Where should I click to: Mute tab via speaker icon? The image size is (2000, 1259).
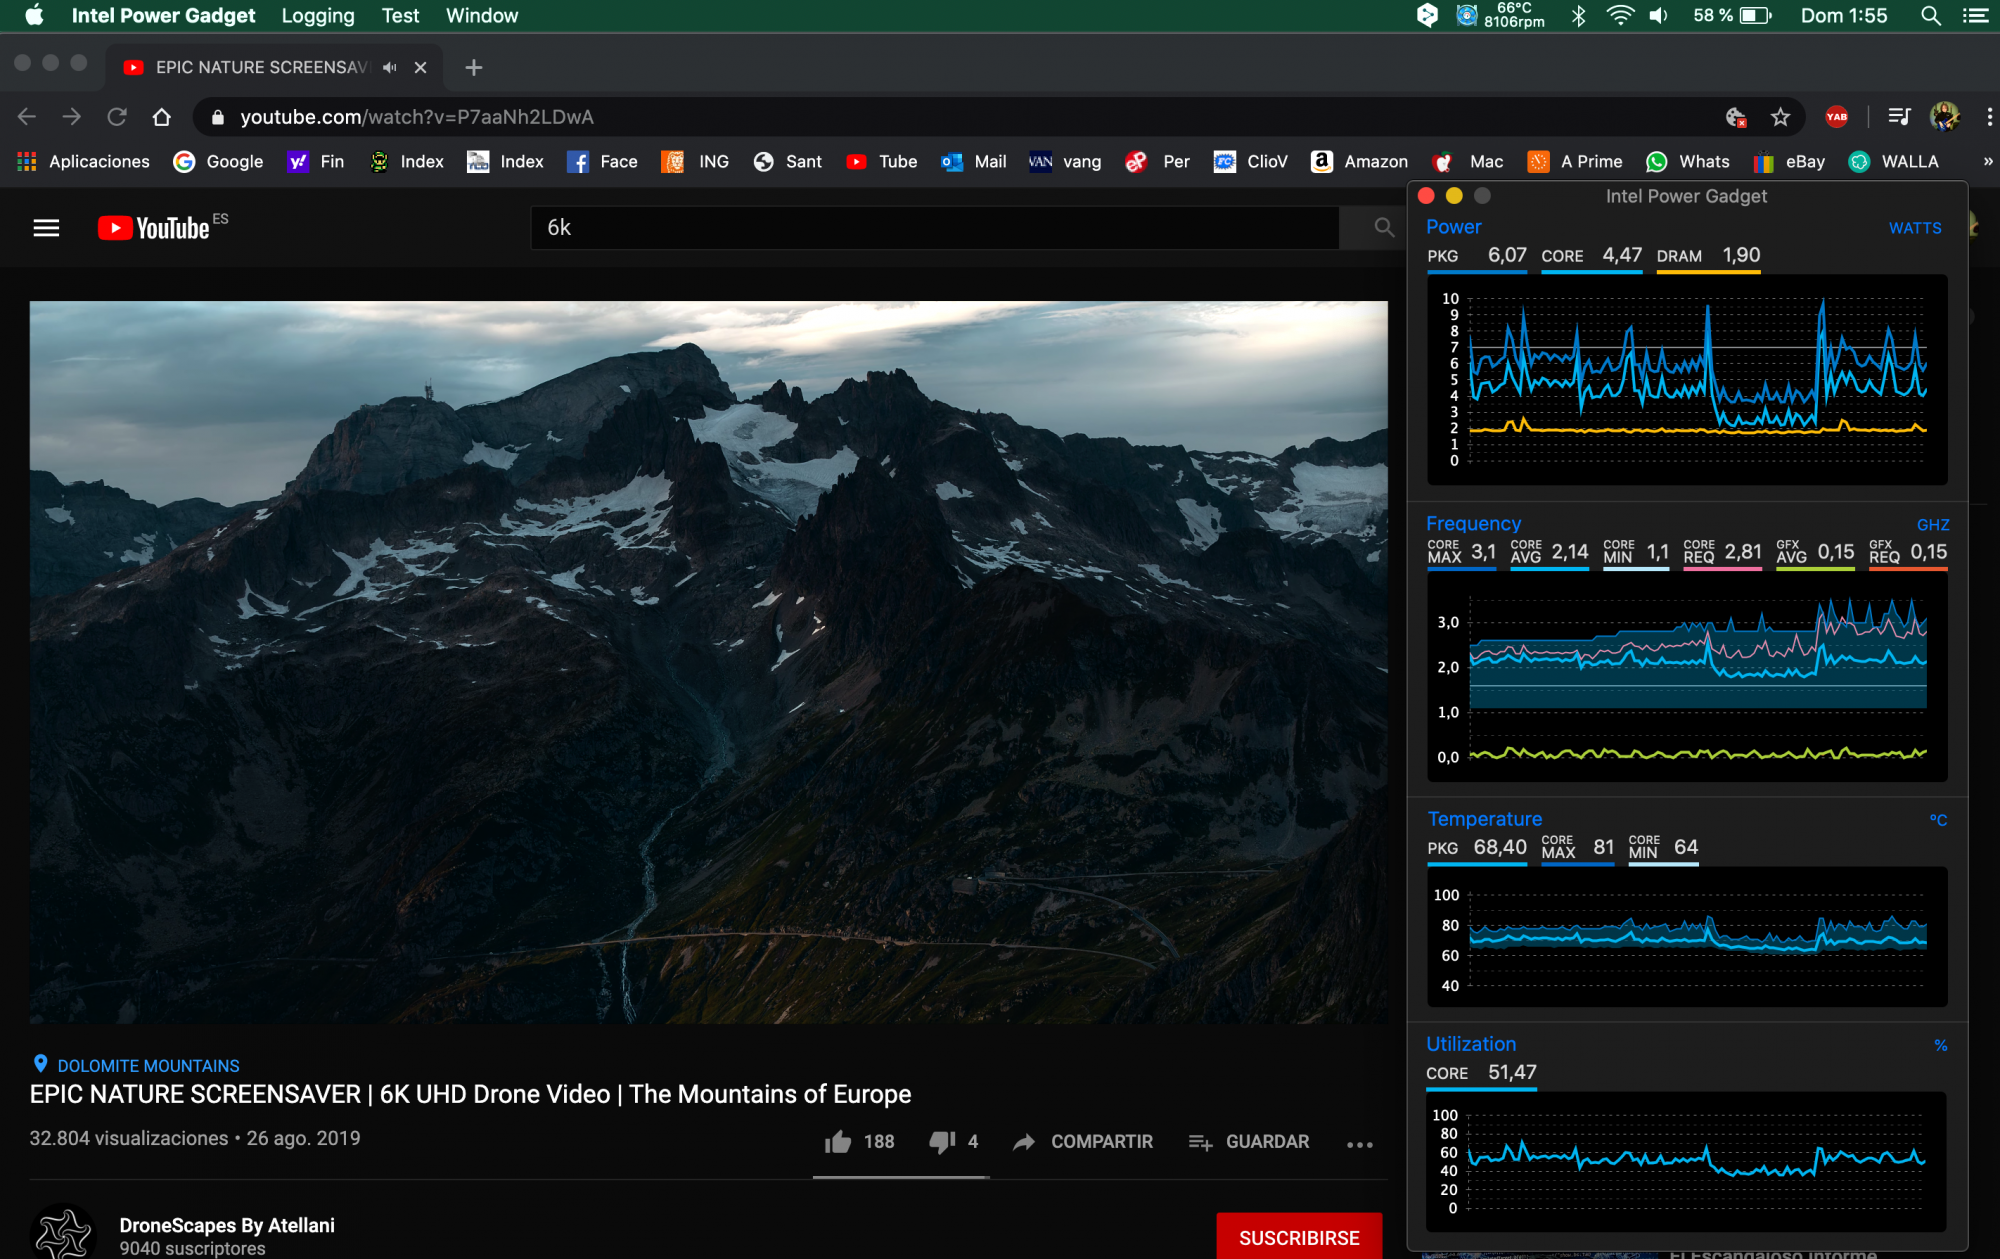coord(390,67)
